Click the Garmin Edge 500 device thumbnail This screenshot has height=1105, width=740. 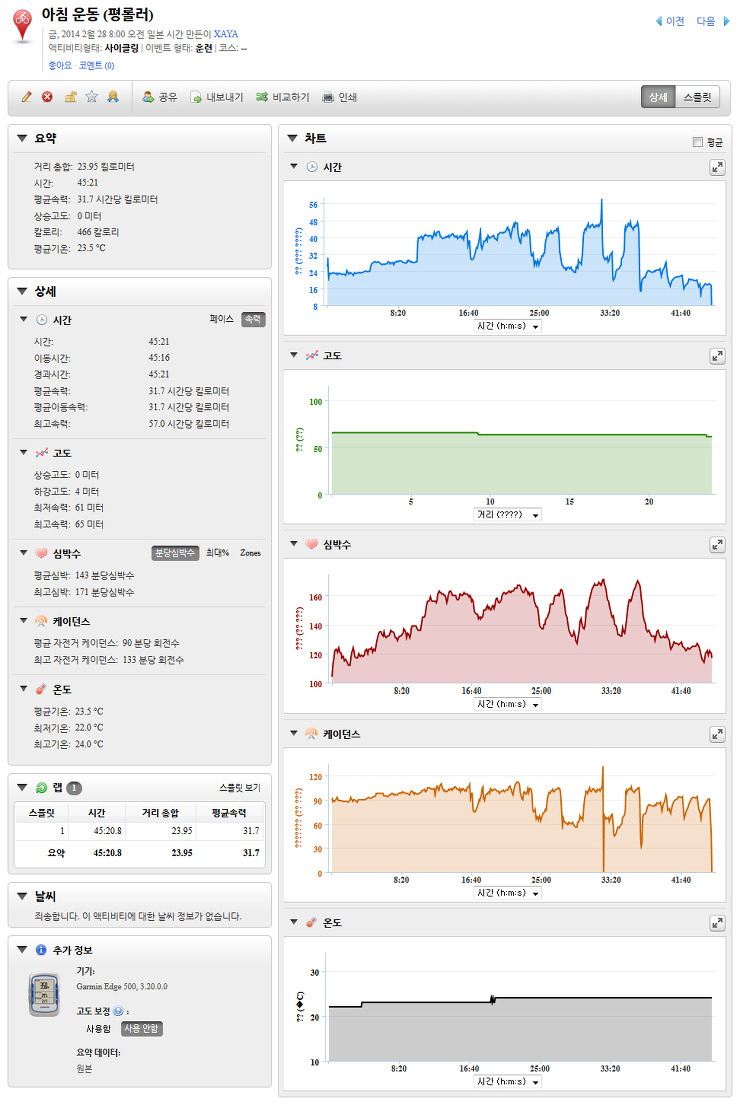(x=44, y=994)
